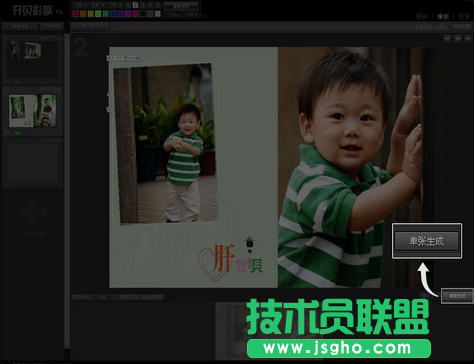Screen dimensions: 474x364
Task: Pick the teal color swatch
Action: point(105,14)
